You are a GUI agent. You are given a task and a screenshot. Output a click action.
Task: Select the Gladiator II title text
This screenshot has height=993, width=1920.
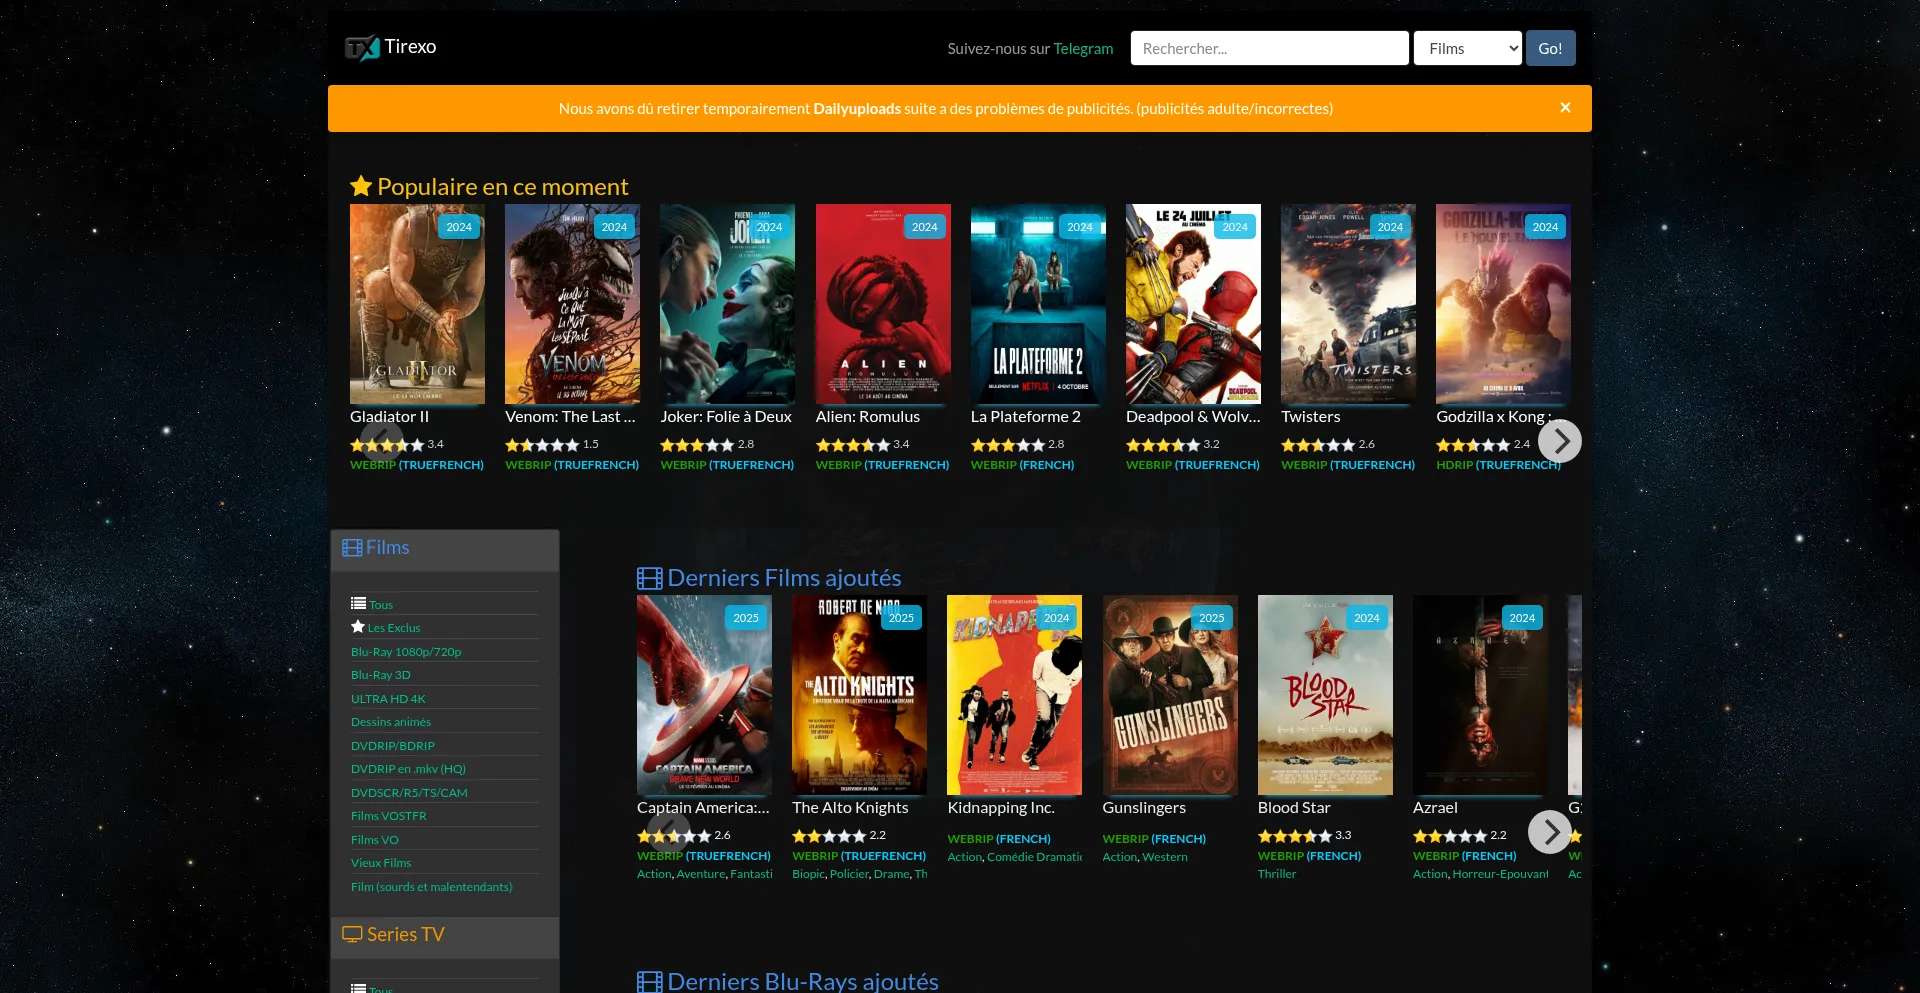click(x=389, y=417)
